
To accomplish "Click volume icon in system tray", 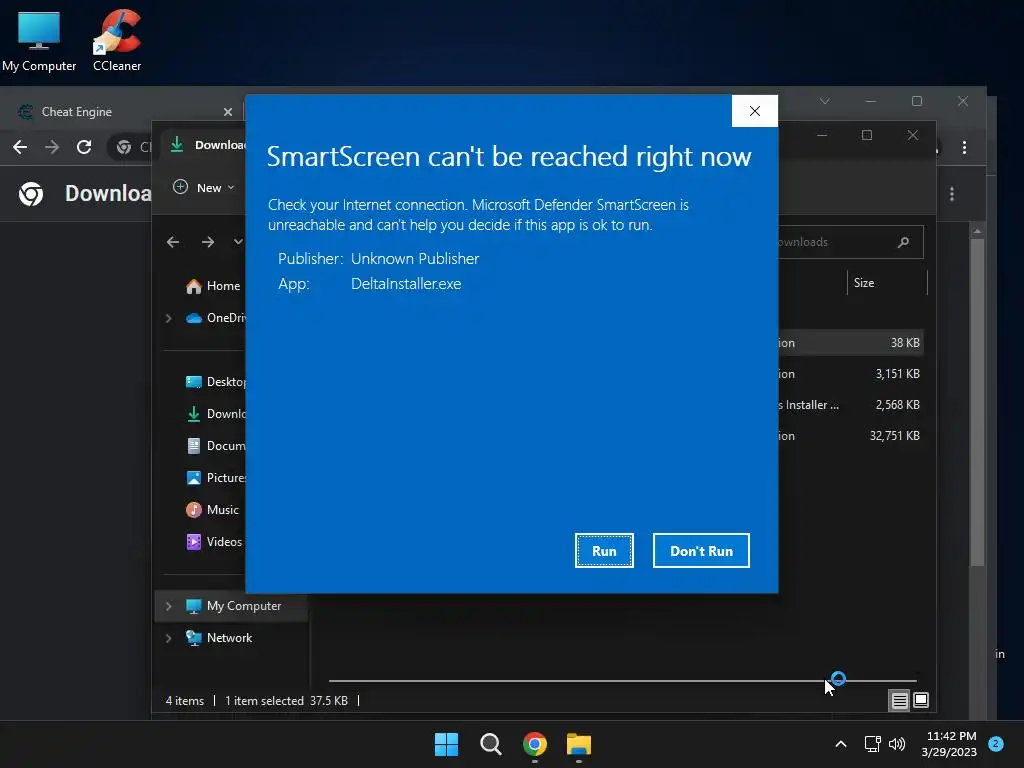I will point(897,744).
